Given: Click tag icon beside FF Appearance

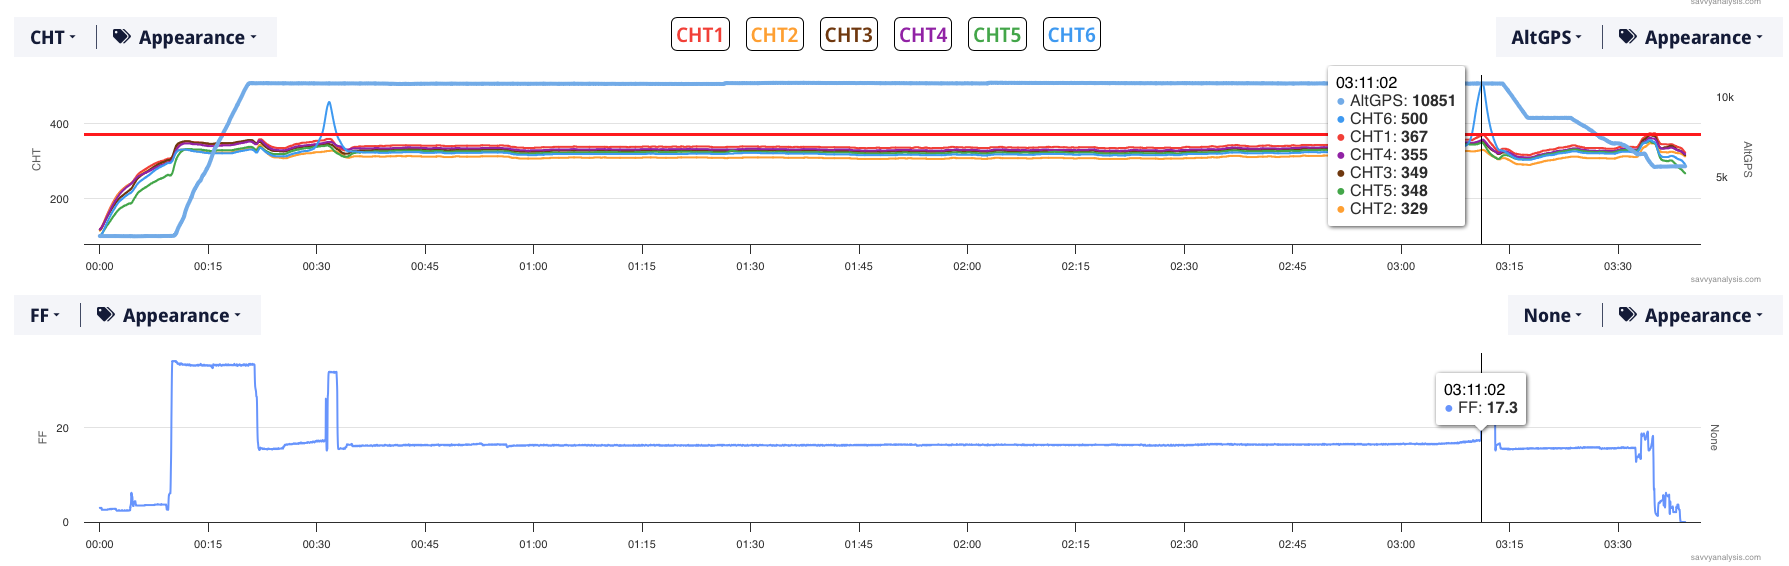Looking at the screenshot, I should pos(105,315).
